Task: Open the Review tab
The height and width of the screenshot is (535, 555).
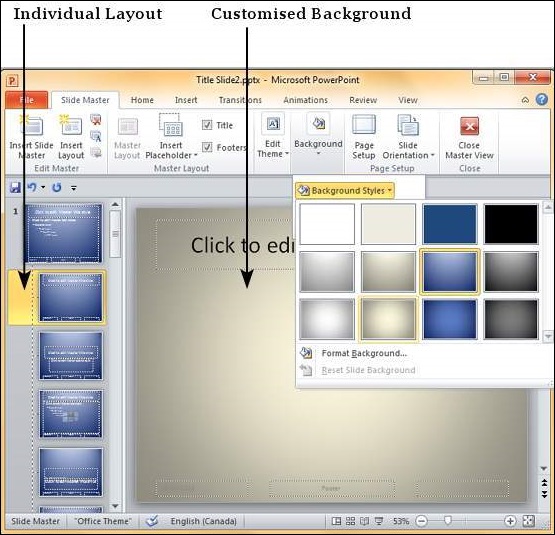Action: 363,100
